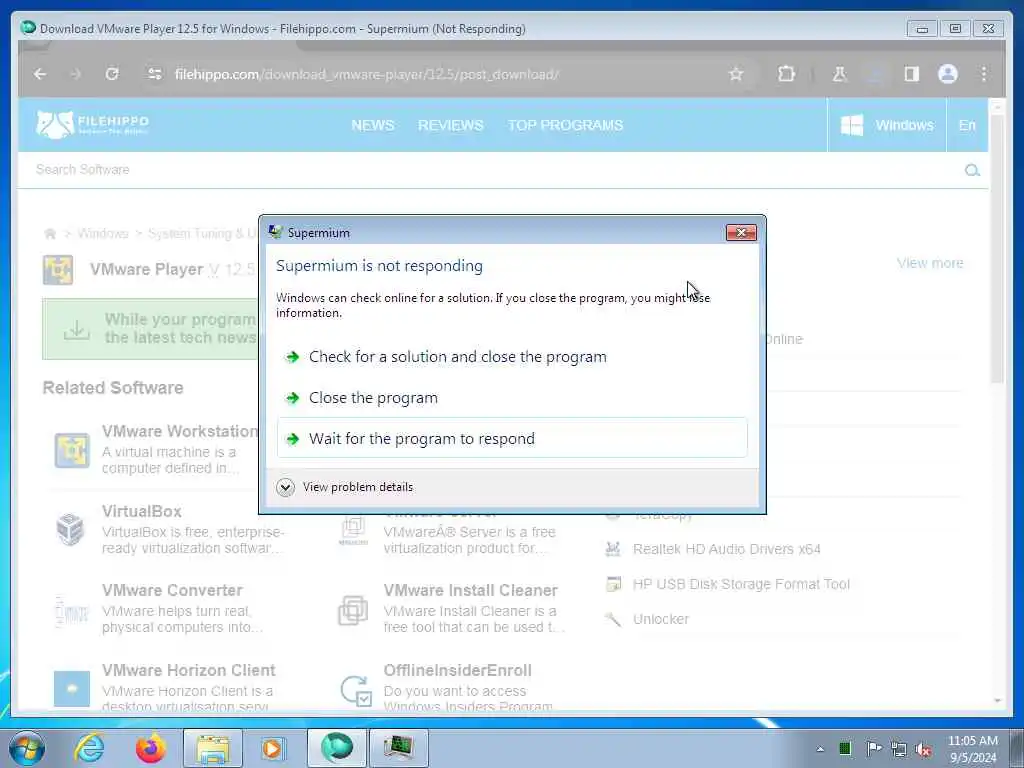This screenshot has width=1024, height=768.
Task: Choose Check for a solution and close the program
Action: [x=512, y=357]
